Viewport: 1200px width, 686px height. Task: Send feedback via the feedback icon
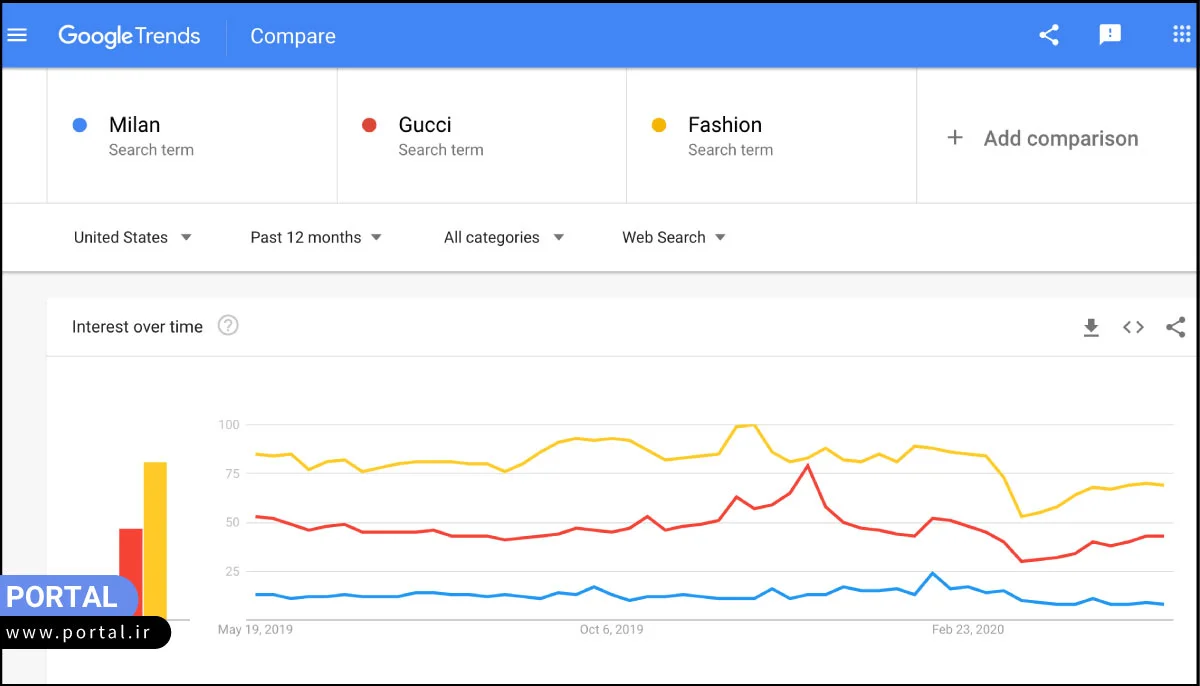click(1110, 34)
